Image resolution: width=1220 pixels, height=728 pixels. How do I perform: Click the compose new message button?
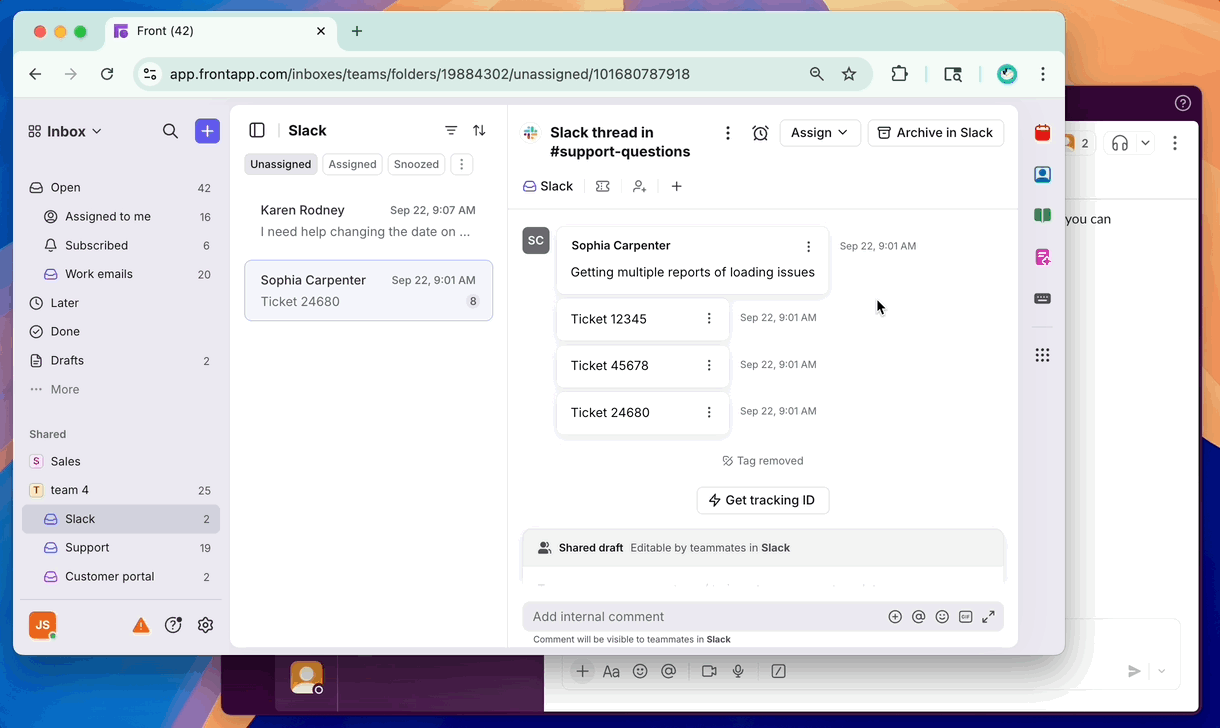pyautogui.click(x=207, y=131)
